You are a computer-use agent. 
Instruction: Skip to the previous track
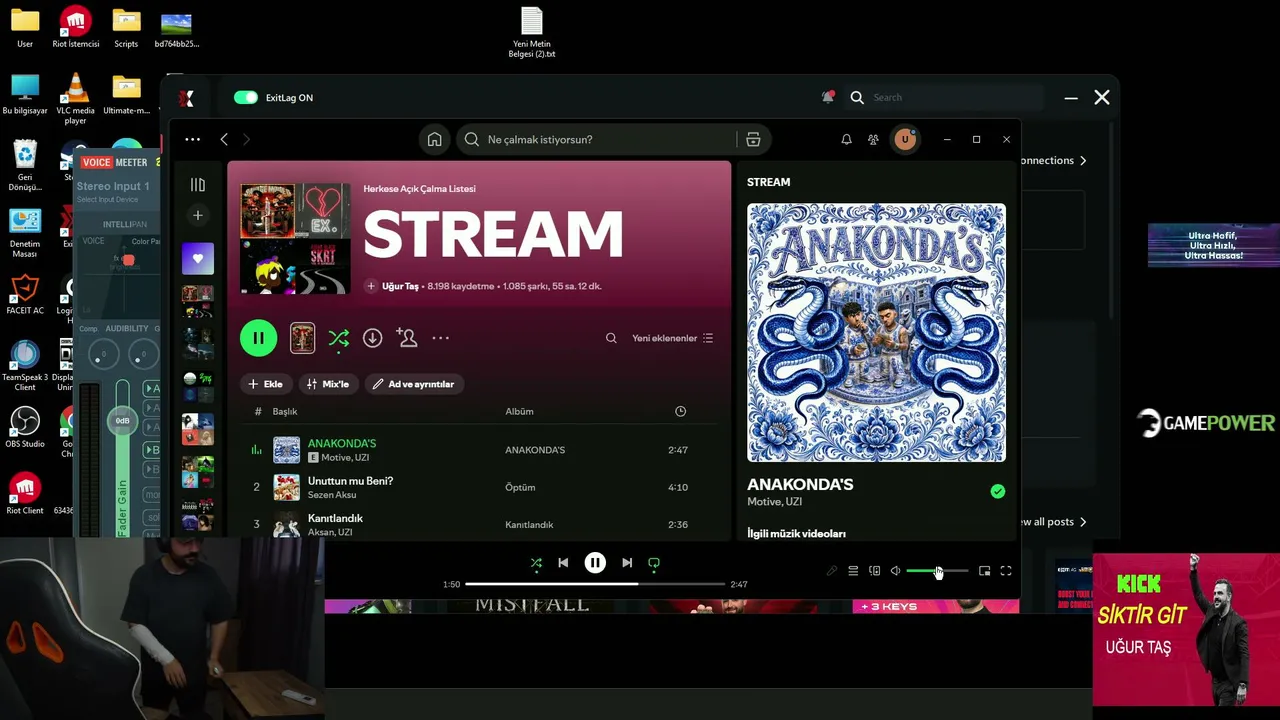(563, 563)
